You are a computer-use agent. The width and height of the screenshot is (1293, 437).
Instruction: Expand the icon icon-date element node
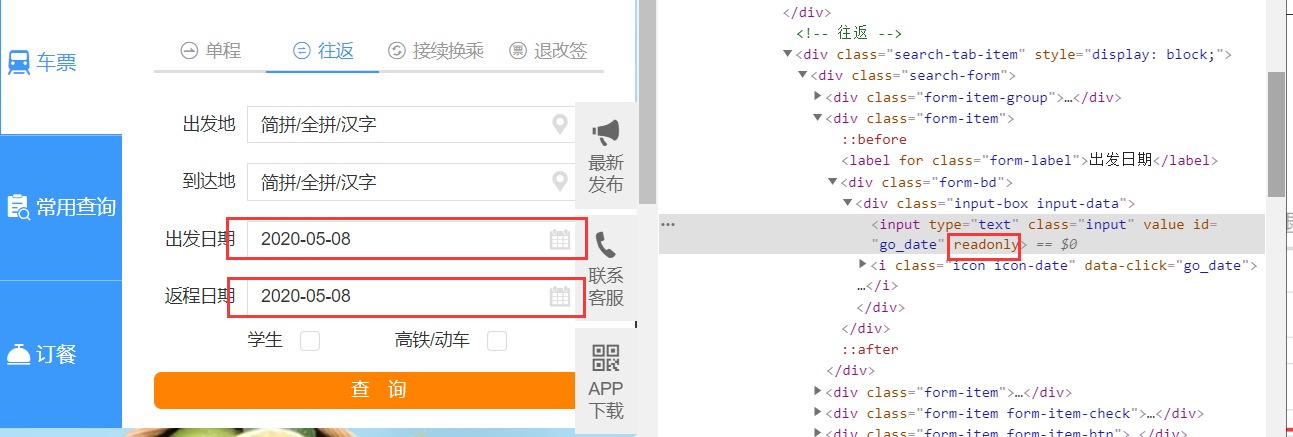(864, 265)
